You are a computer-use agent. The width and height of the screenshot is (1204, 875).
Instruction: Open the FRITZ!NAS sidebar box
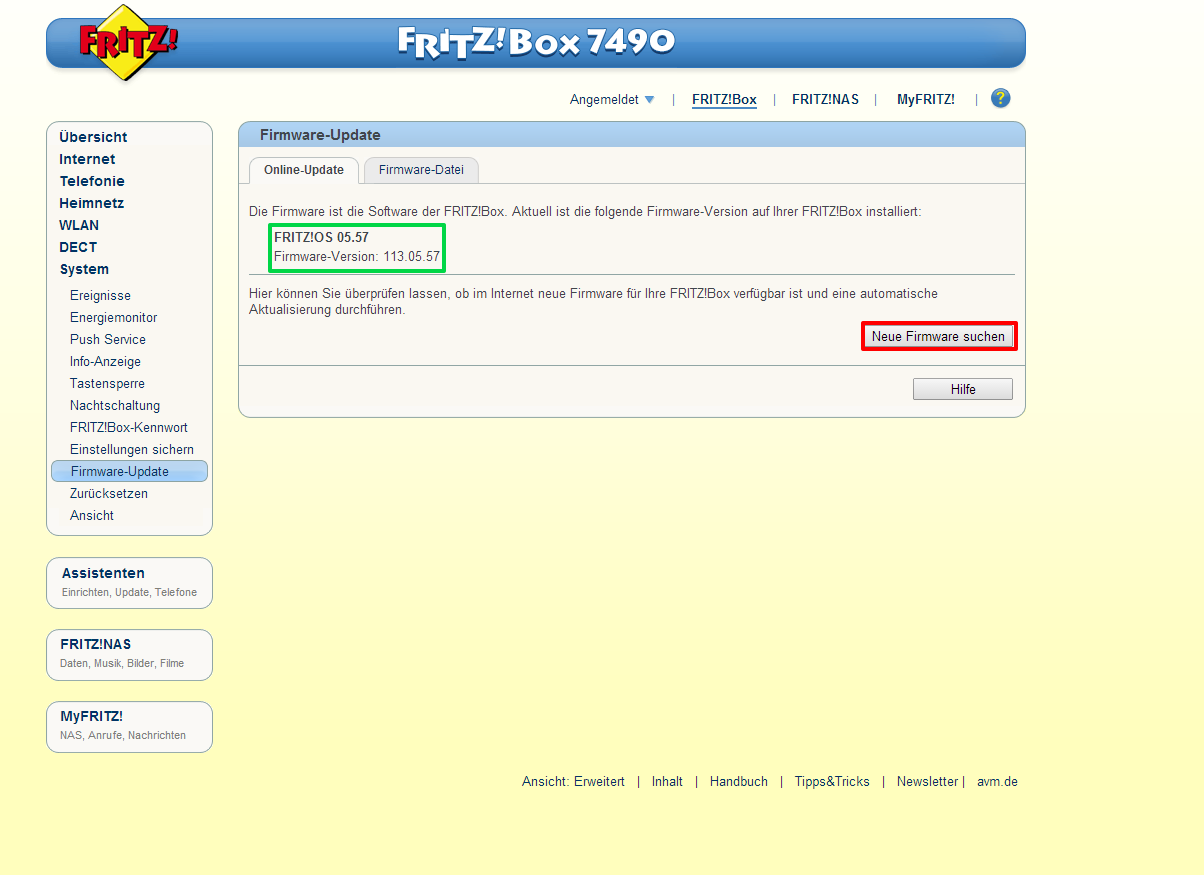(129, 654)
